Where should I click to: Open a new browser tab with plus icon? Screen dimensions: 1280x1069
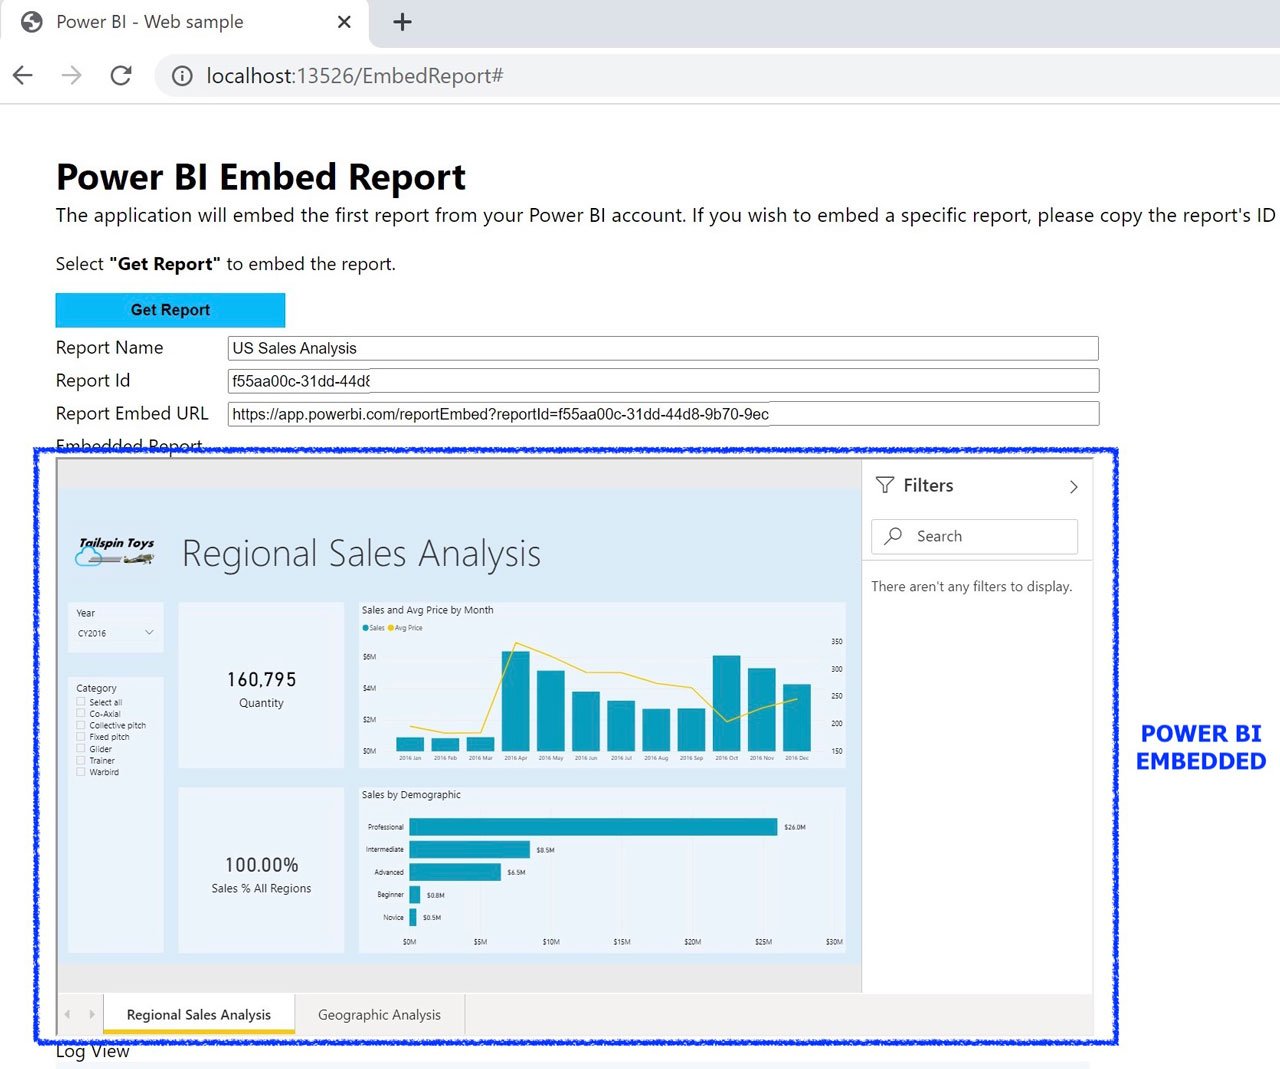coord(402,22)
